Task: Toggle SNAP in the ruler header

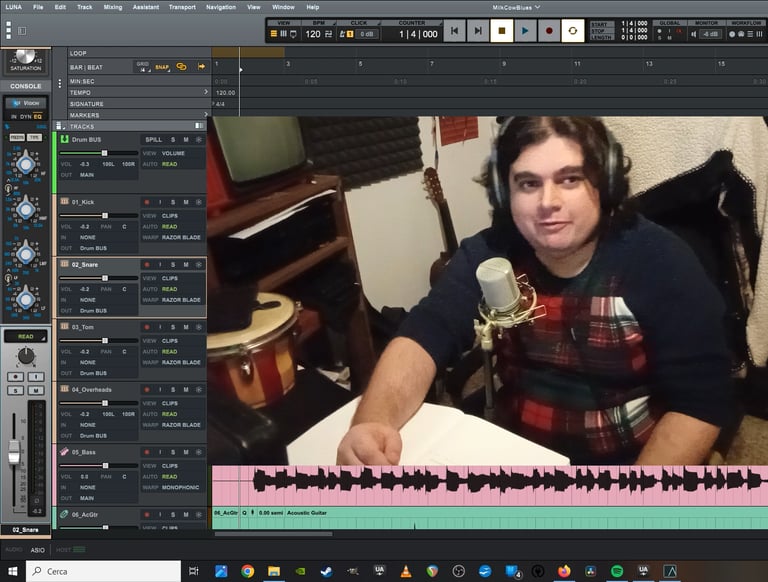Action: [x=163, y=67]
